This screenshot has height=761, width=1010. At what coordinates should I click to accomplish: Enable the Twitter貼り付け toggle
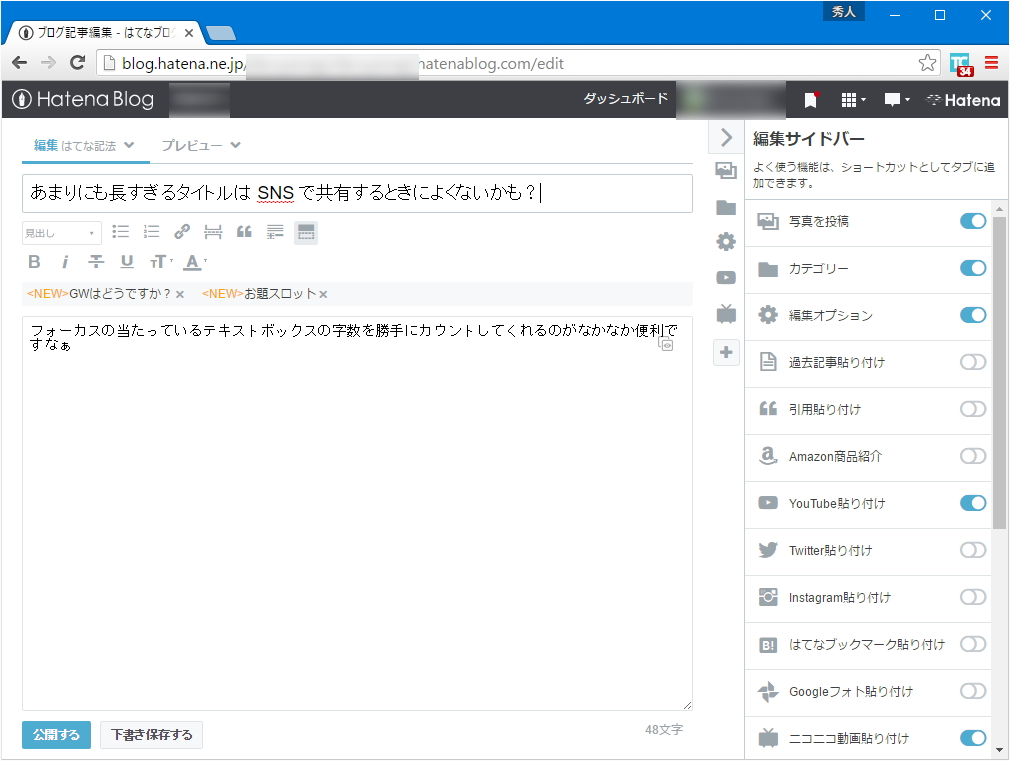(971, 550)
